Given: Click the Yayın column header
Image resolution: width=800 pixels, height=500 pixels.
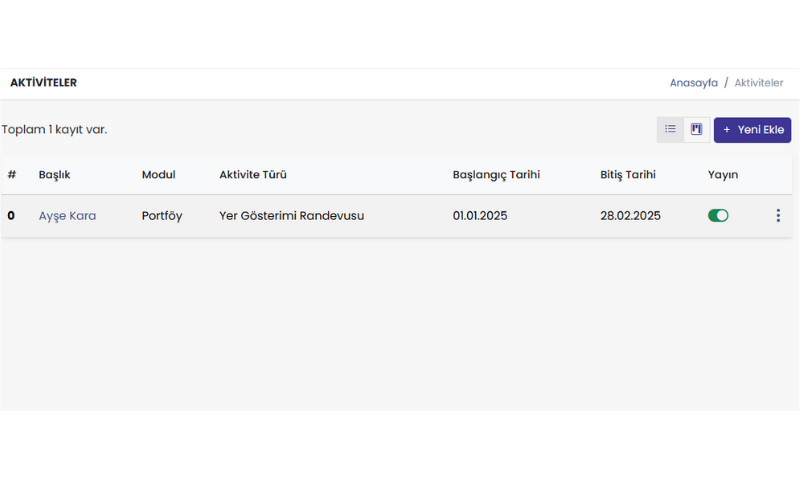Looking at the screenshot, I should point(723,174).
